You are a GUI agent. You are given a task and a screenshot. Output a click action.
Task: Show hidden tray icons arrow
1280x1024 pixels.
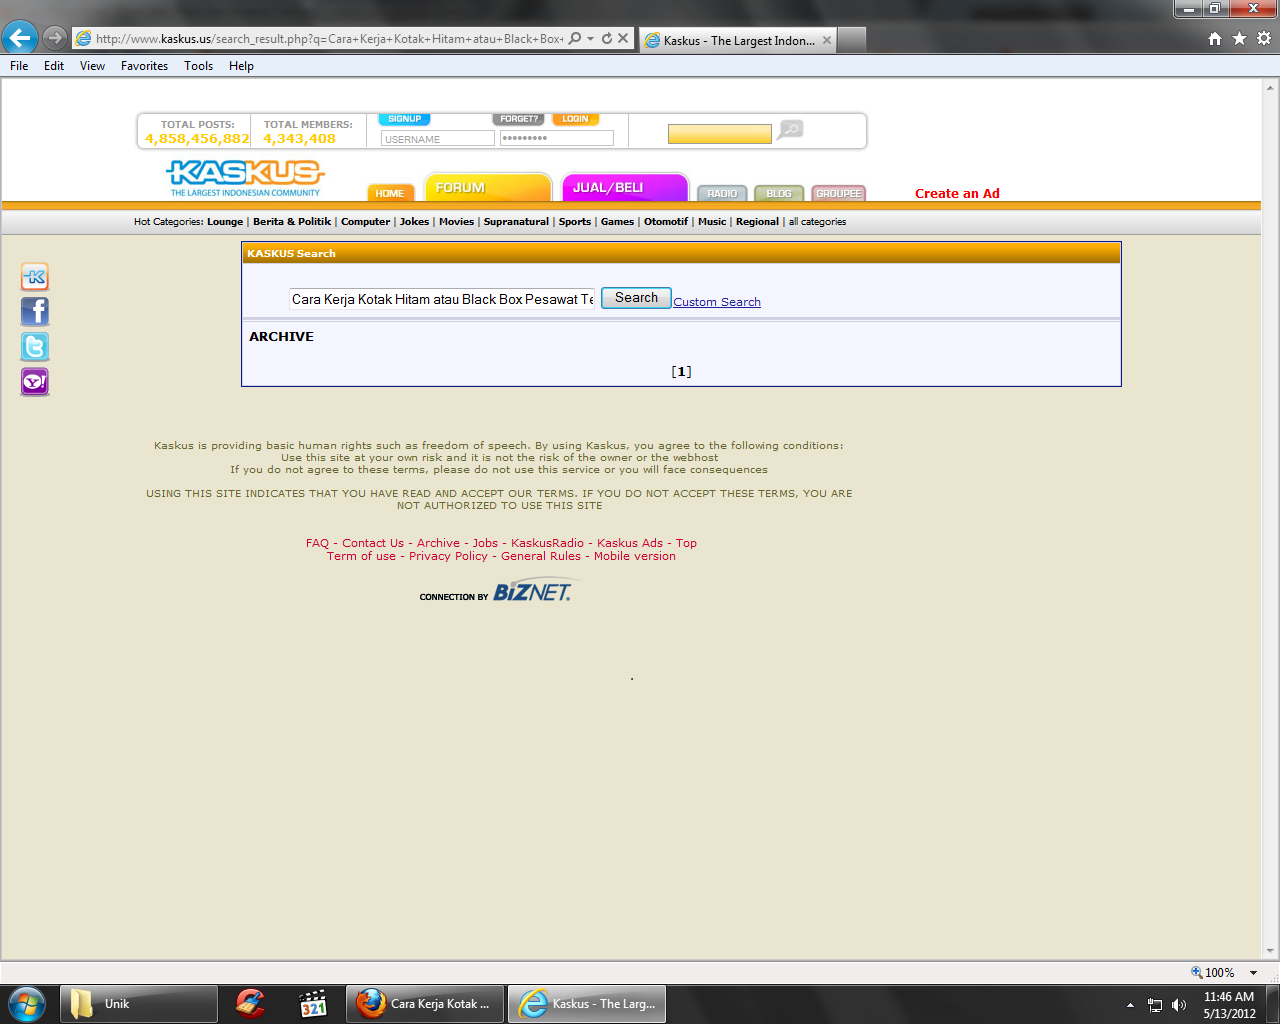(1130, 1005)
